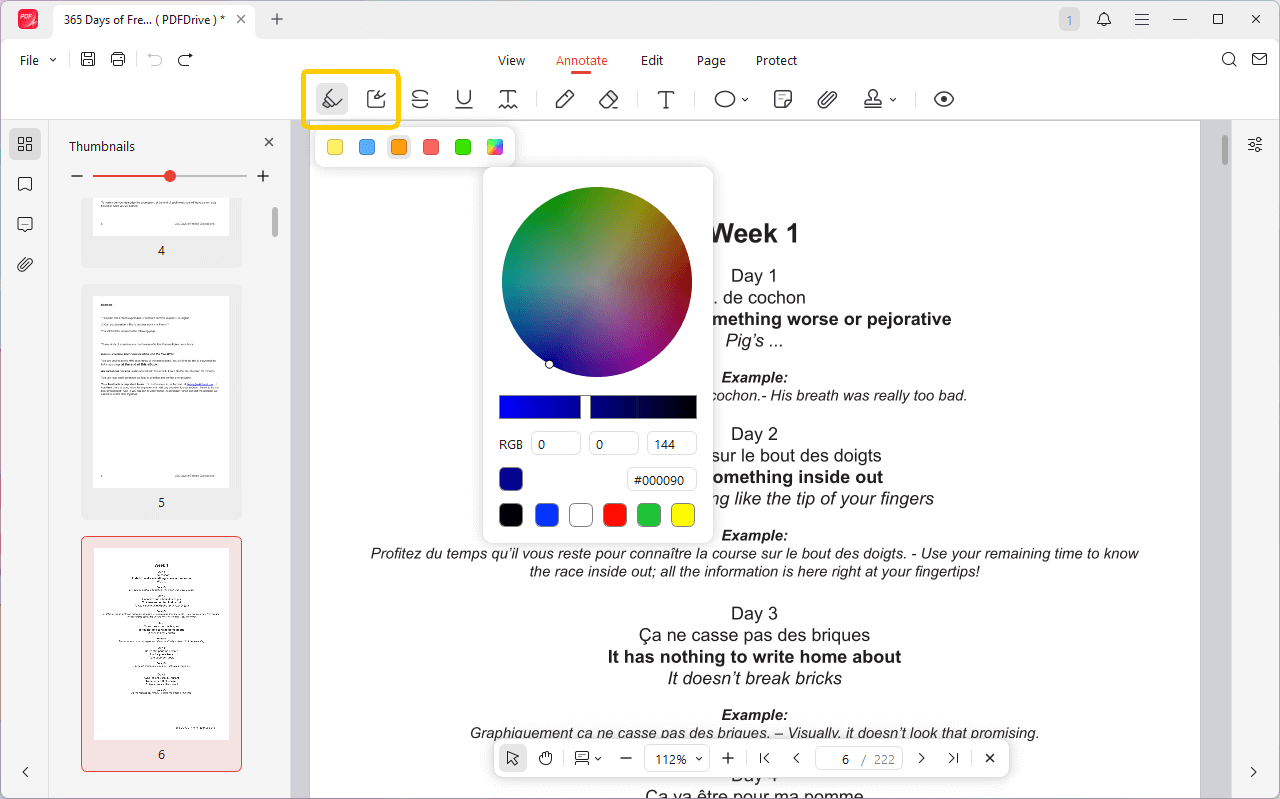Select the Underline annotation tool

coord(464,99)
